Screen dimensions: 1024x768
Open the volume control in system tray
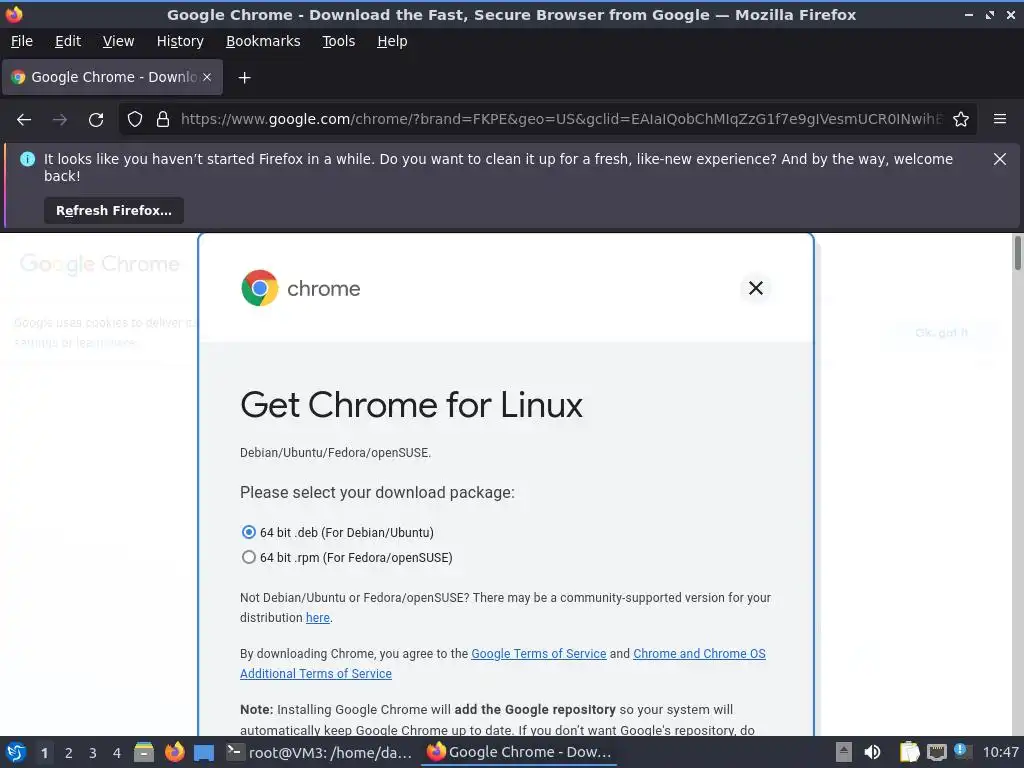872,752
